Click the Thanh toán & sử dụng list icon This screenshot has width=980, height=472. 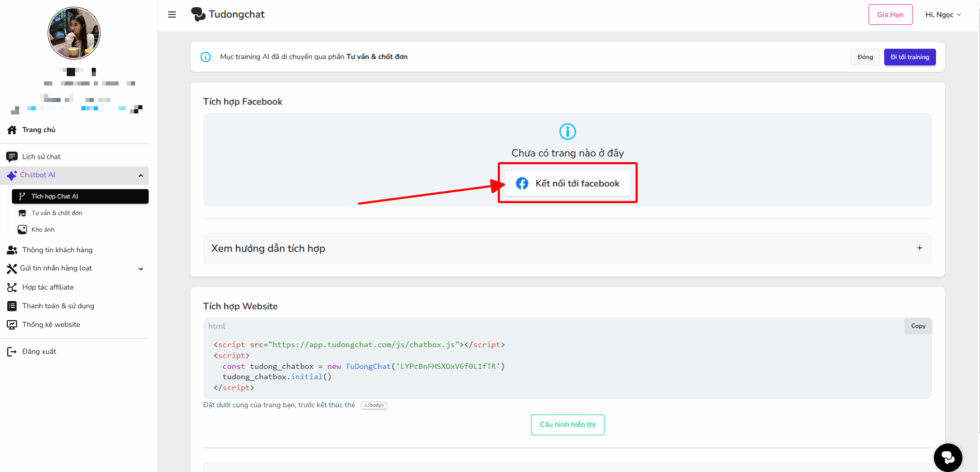pyautogui.click(x=11, y=306)
